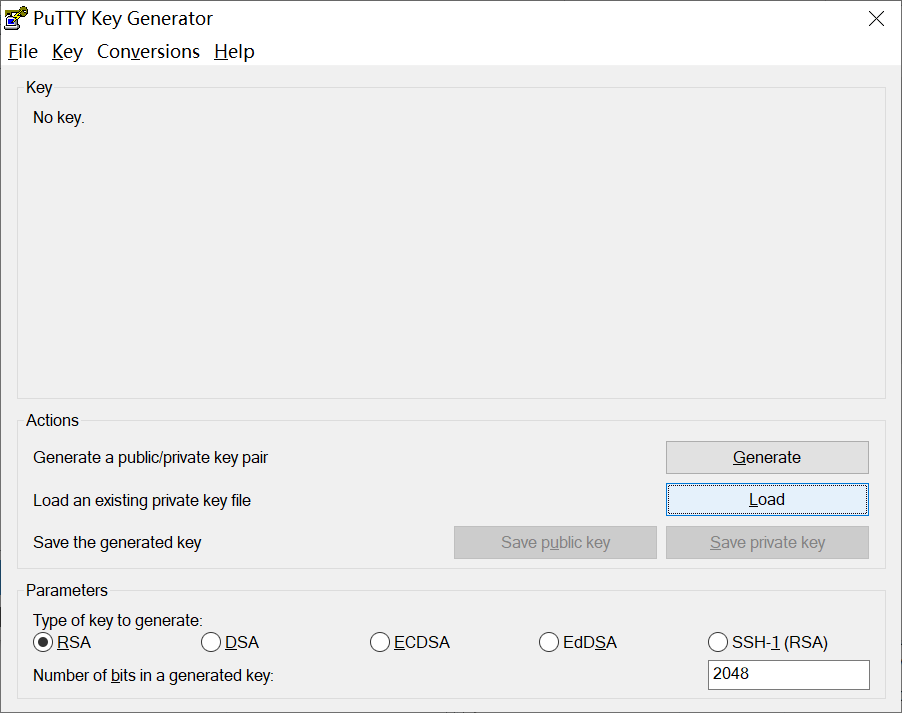Open the File menu
The width and height of the screenshot is (902, 713).
tap(22, 51)
